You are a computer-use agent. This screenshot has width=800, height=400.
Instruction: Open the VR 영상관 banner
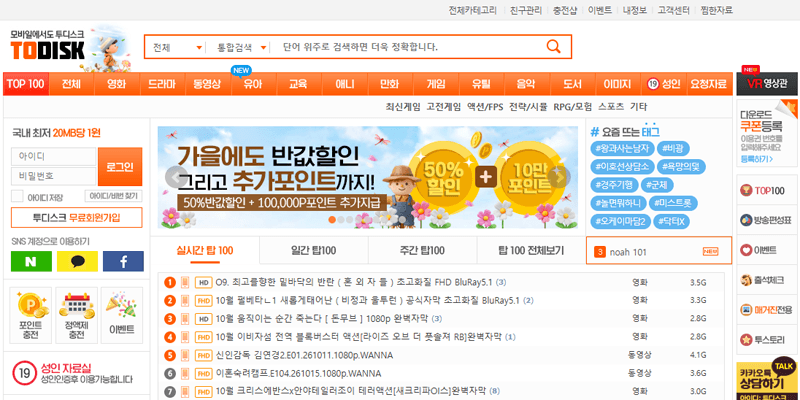point(767,83)
